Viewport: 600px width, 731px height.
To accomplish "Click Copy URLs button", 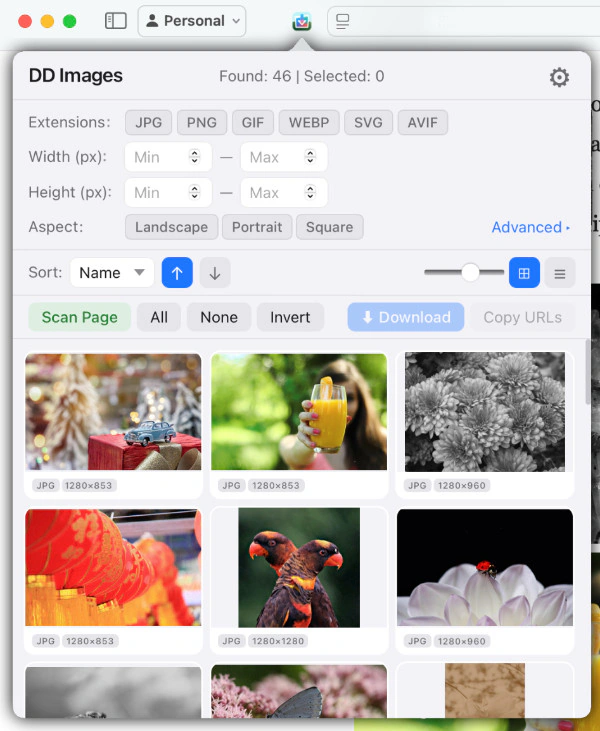I will (x=523, y=317).
